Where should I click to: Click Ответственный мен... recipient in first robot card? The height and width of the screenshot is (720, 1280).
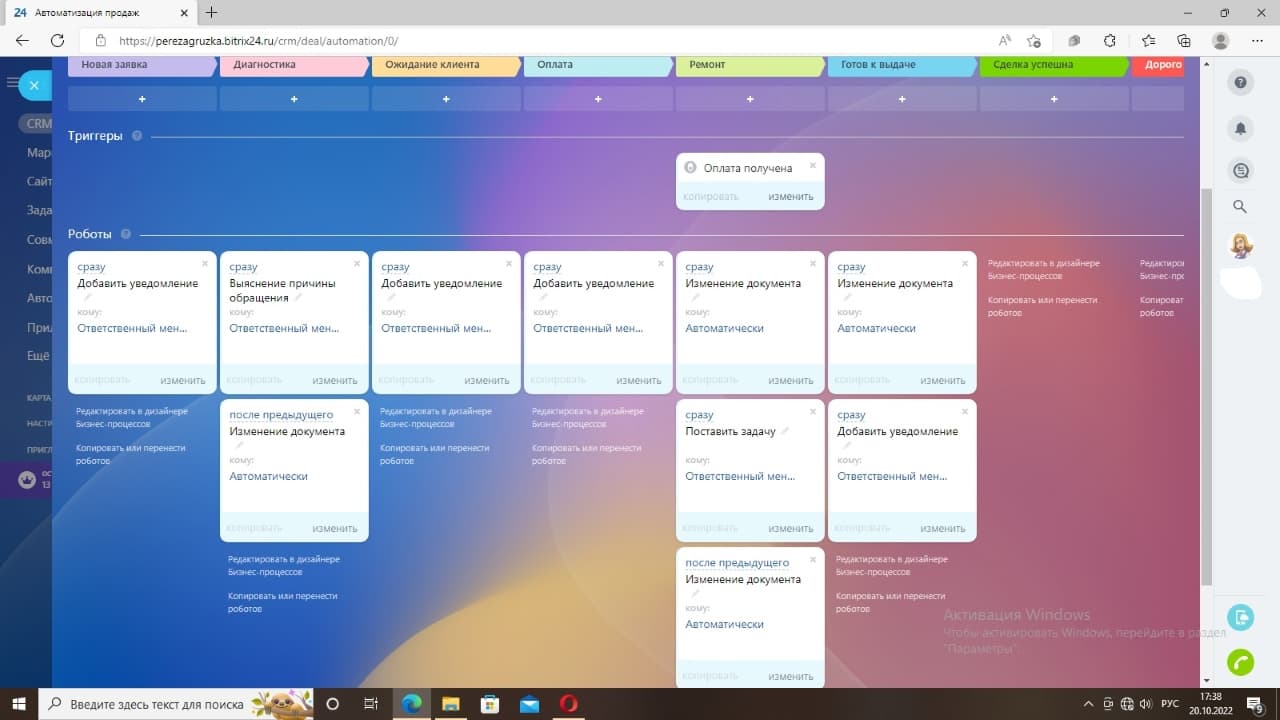pos(132,328)
